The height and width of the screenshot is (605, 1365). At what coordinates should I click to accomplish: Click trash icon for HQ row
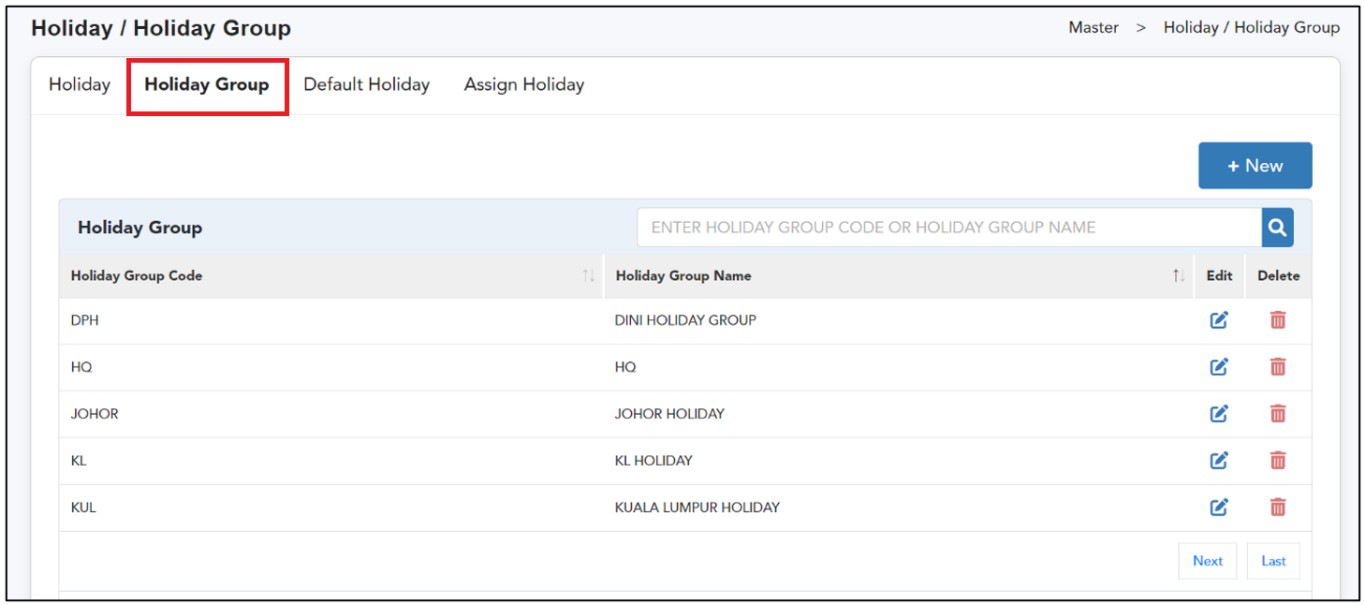coord(1277,367)
